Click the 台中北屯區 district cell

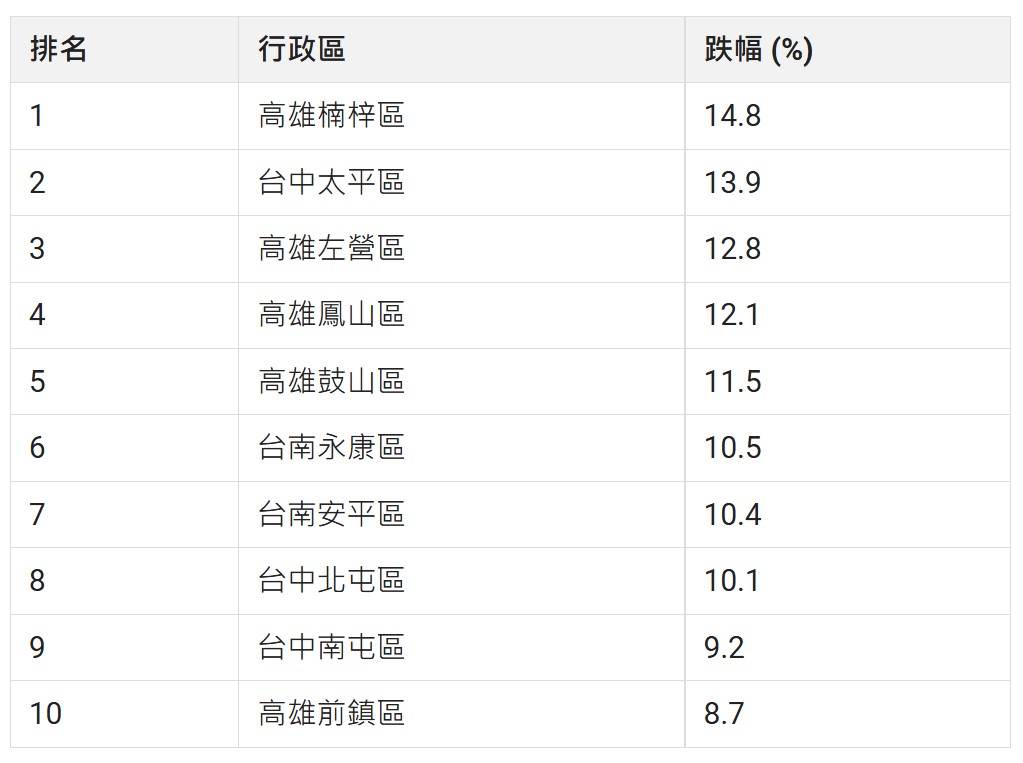coord(331,580)
